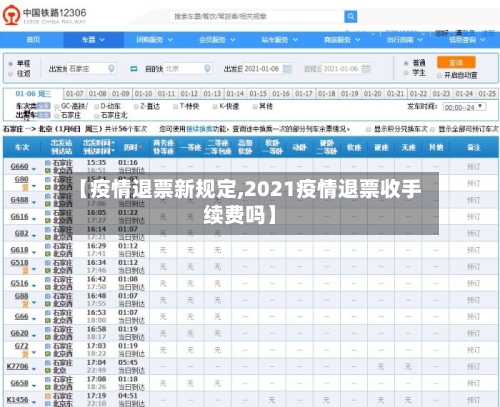500x407 pixels.
Task: Check the 显示全部可预订车次 checkbox
Action: (433, 129)
